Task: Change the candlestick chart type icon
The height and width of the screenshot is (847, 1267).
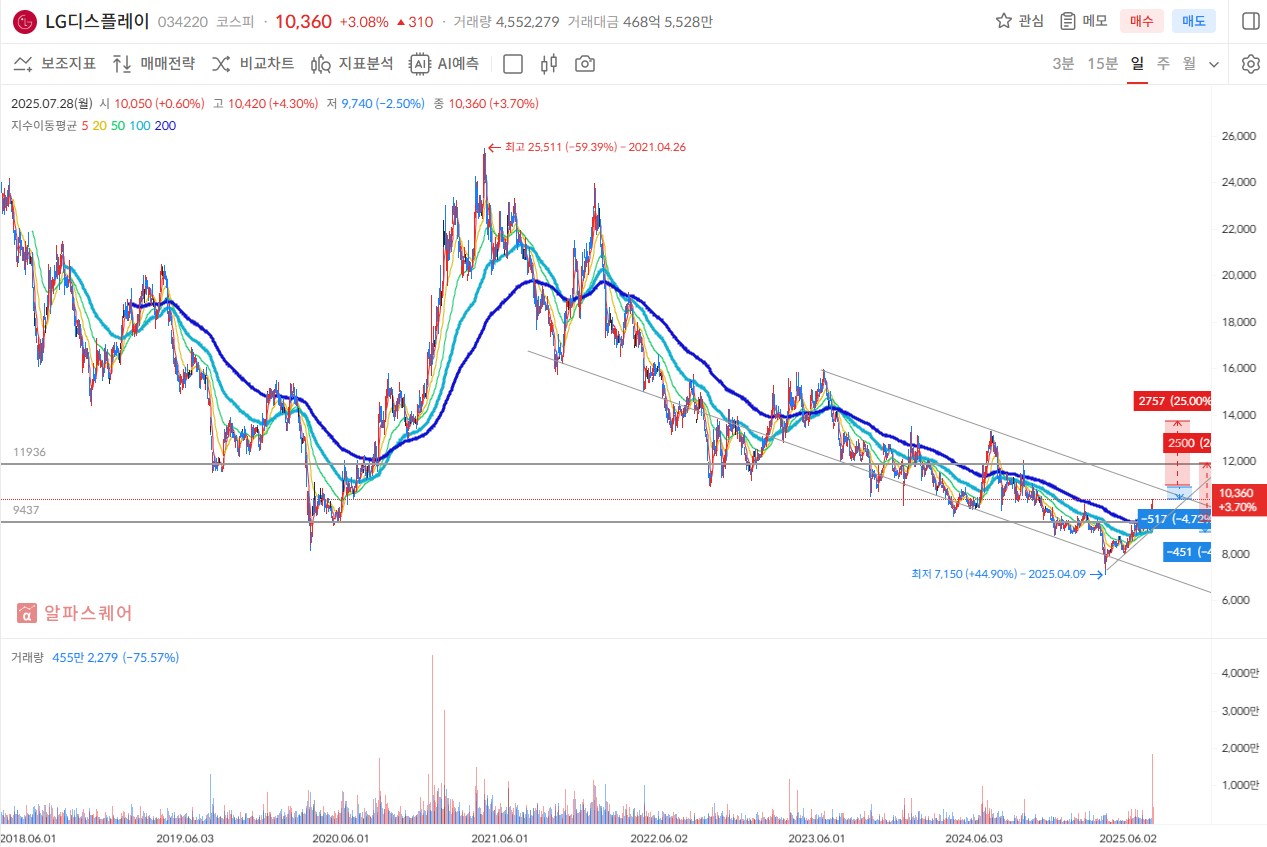Action: (x=548, y=64)
